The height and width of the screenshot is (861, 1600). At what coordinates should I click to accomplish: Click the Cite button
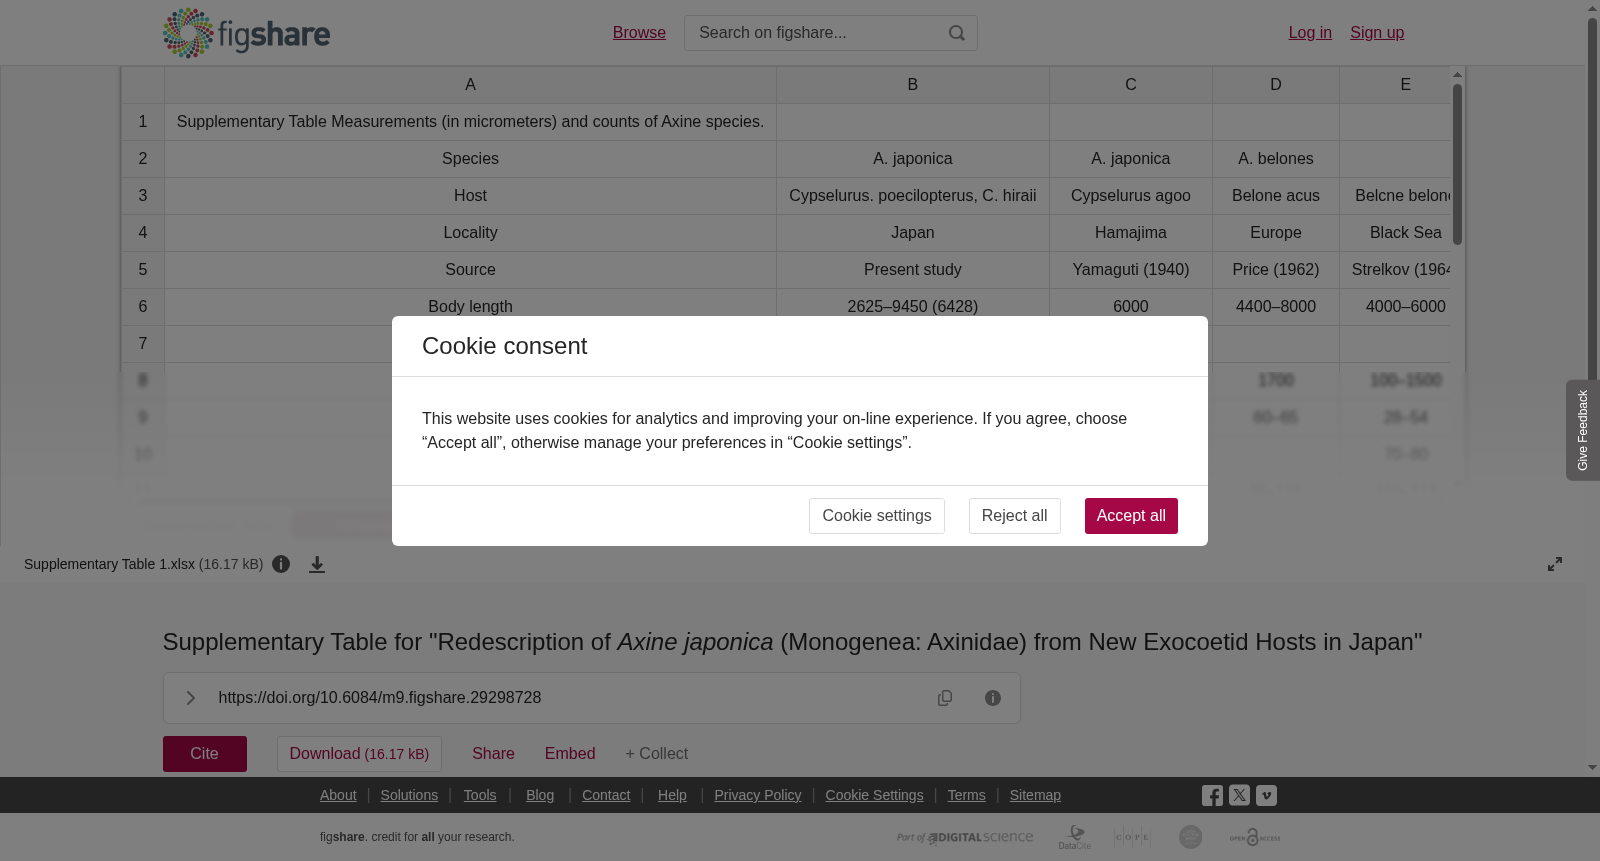coord(205,754)
